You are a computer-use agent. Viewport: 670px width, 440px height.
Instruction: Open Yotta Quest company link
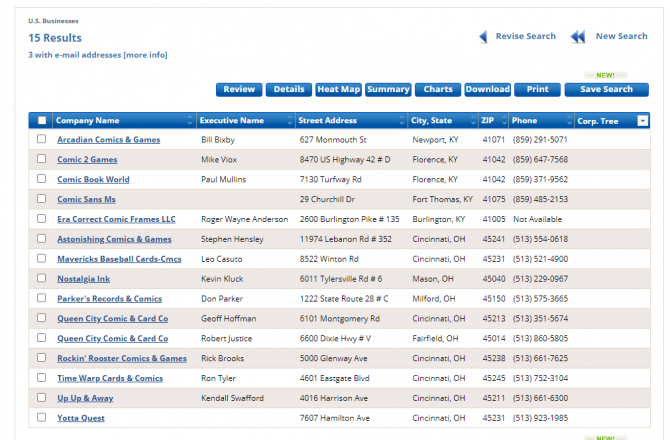pyautogui.click(x=81, y=418)
